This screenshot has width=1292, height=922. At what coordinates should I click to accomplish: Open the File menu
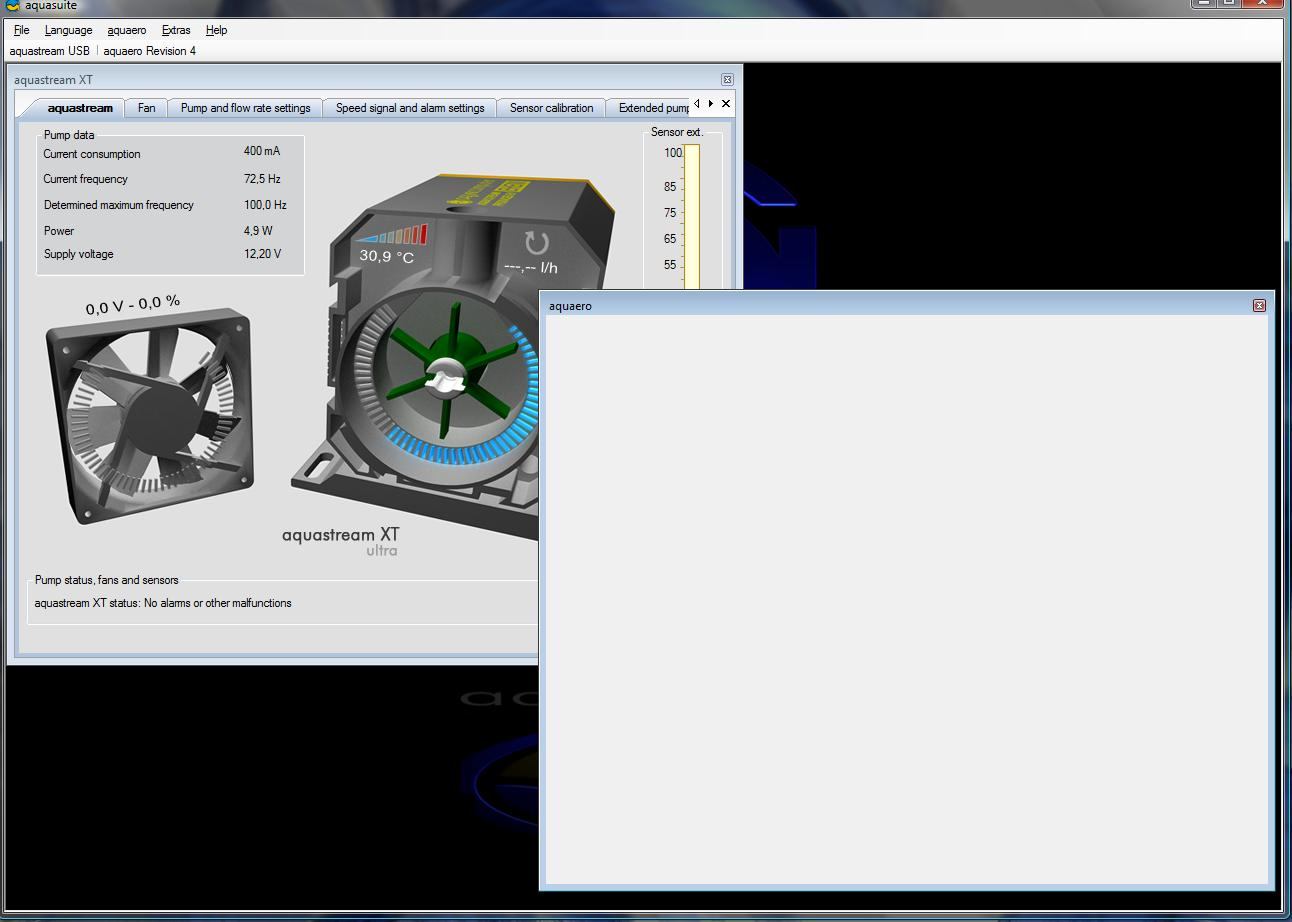[21, 30]
